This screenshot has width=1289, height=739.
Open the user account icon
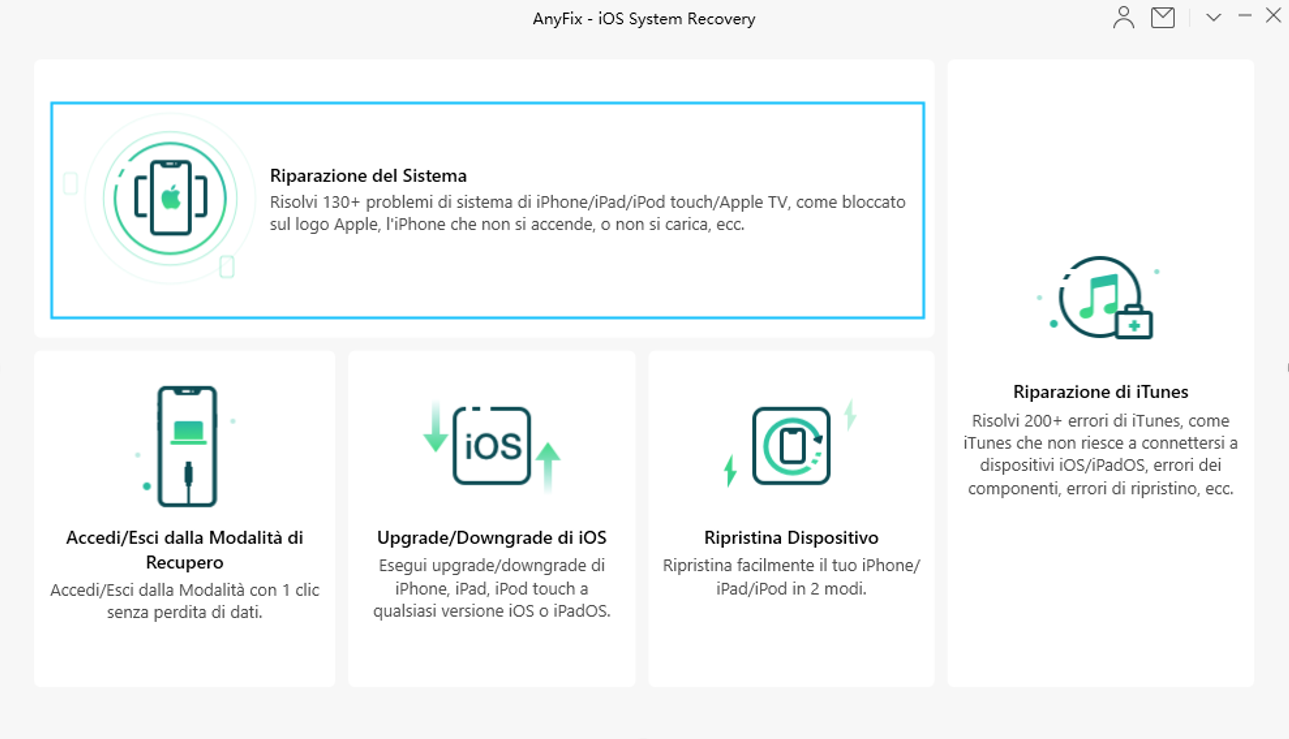click(x=1123, y=18)
